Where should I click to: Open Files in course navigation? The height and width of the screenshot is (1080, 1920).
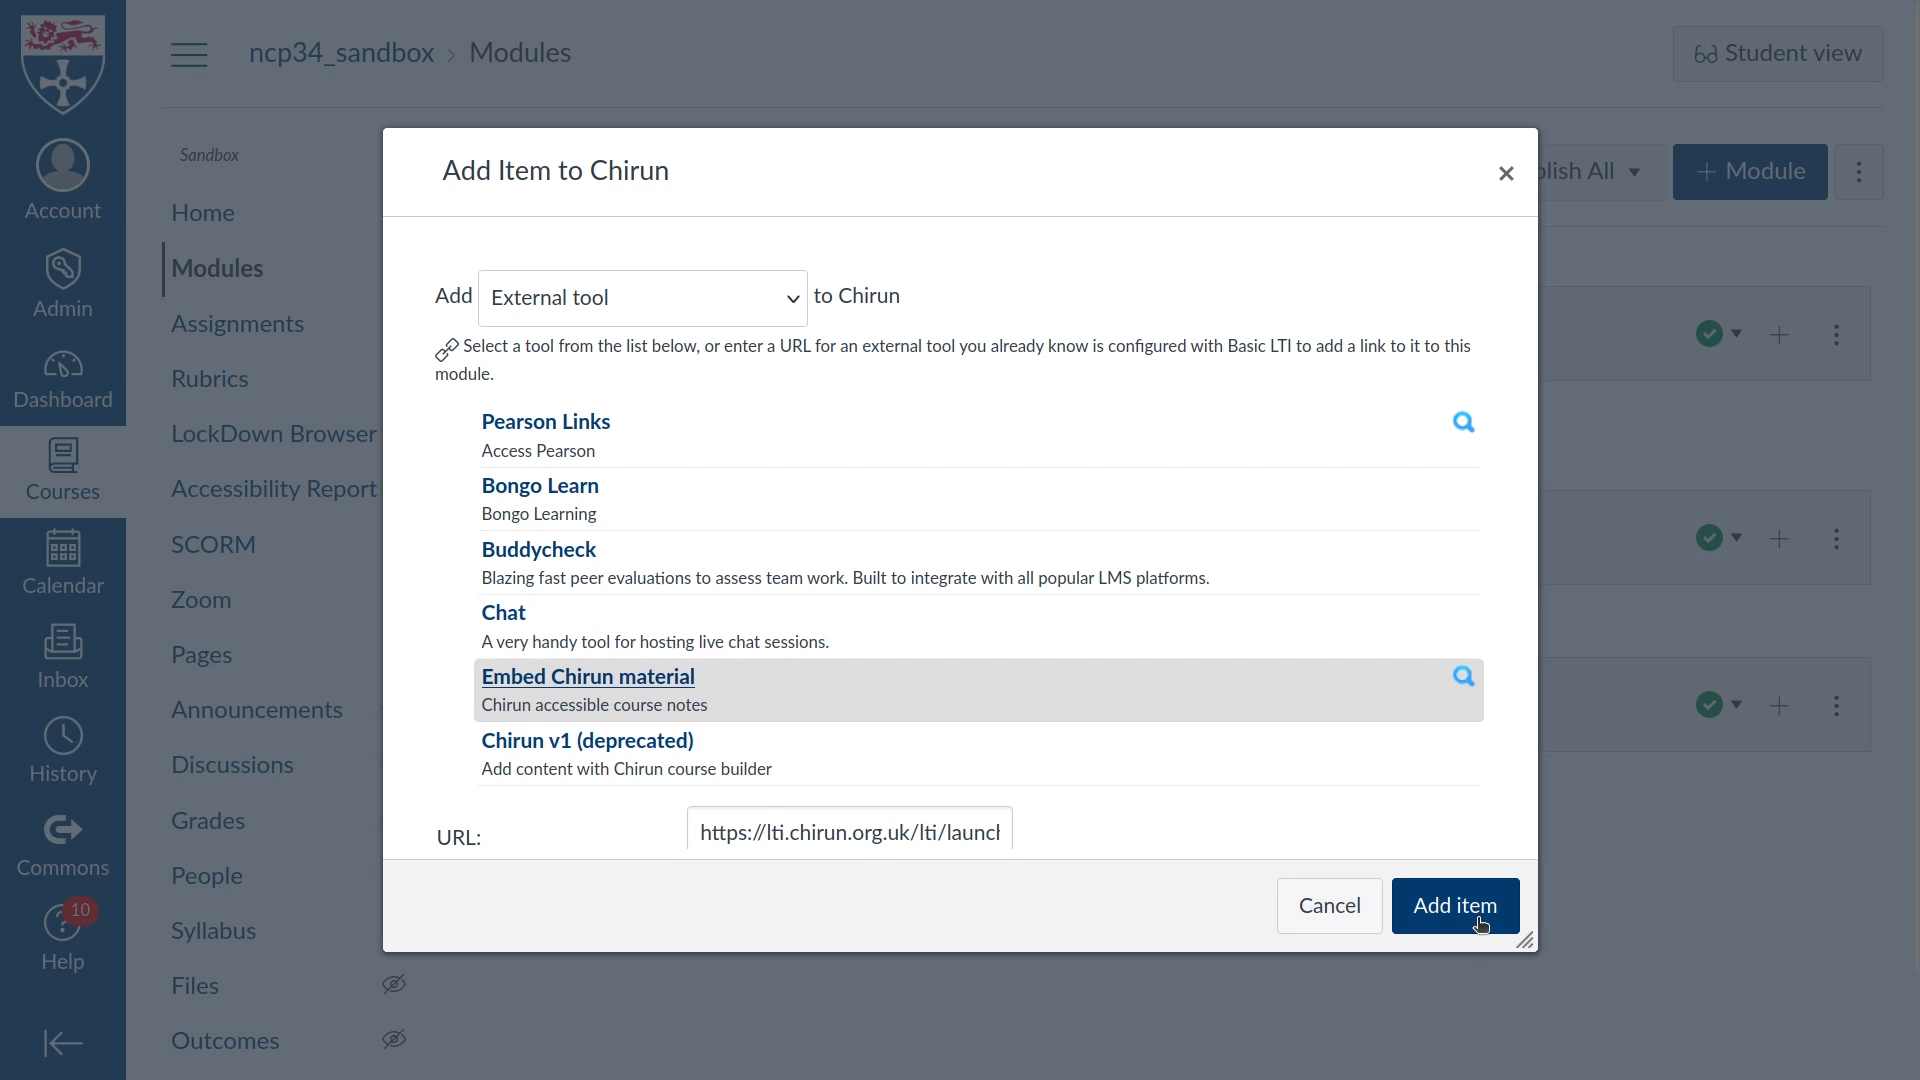[194, 986]
